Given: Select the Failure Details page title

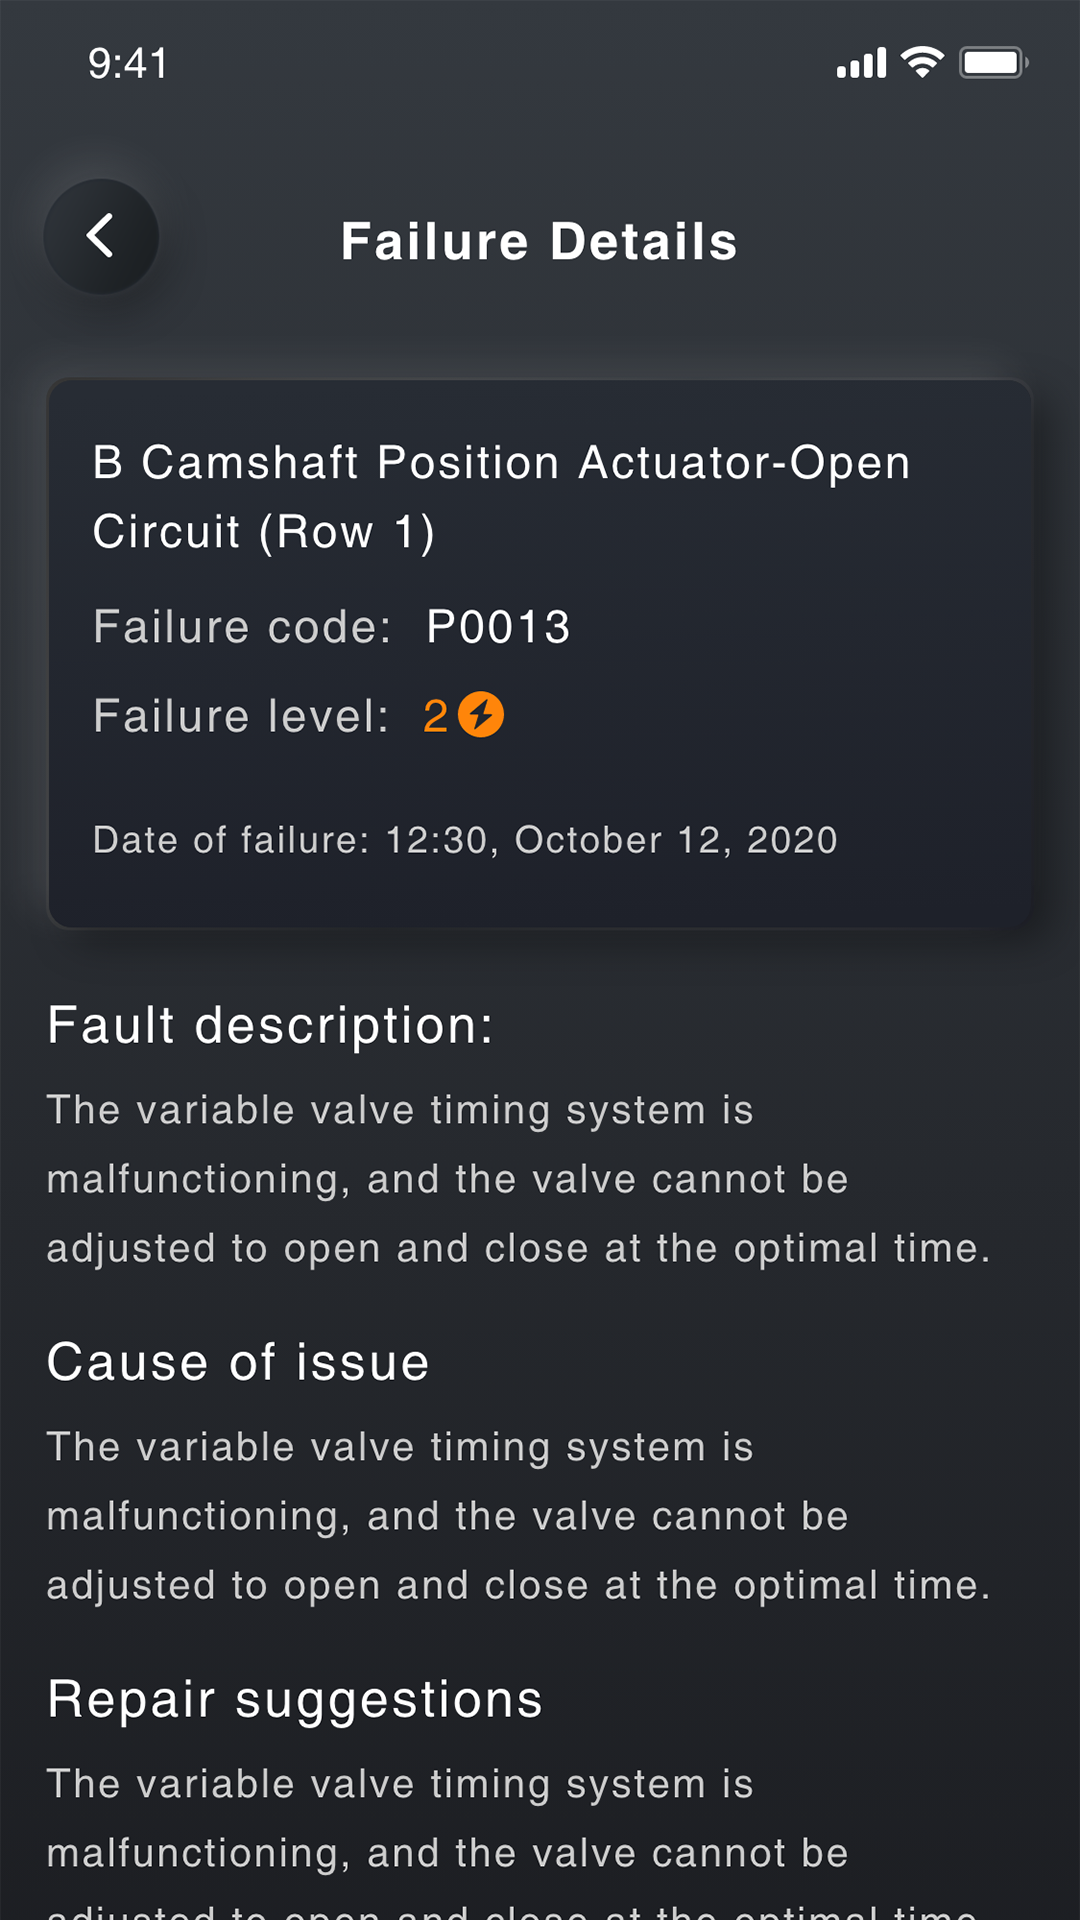Looking at the screenshot, I should (539, 242).
